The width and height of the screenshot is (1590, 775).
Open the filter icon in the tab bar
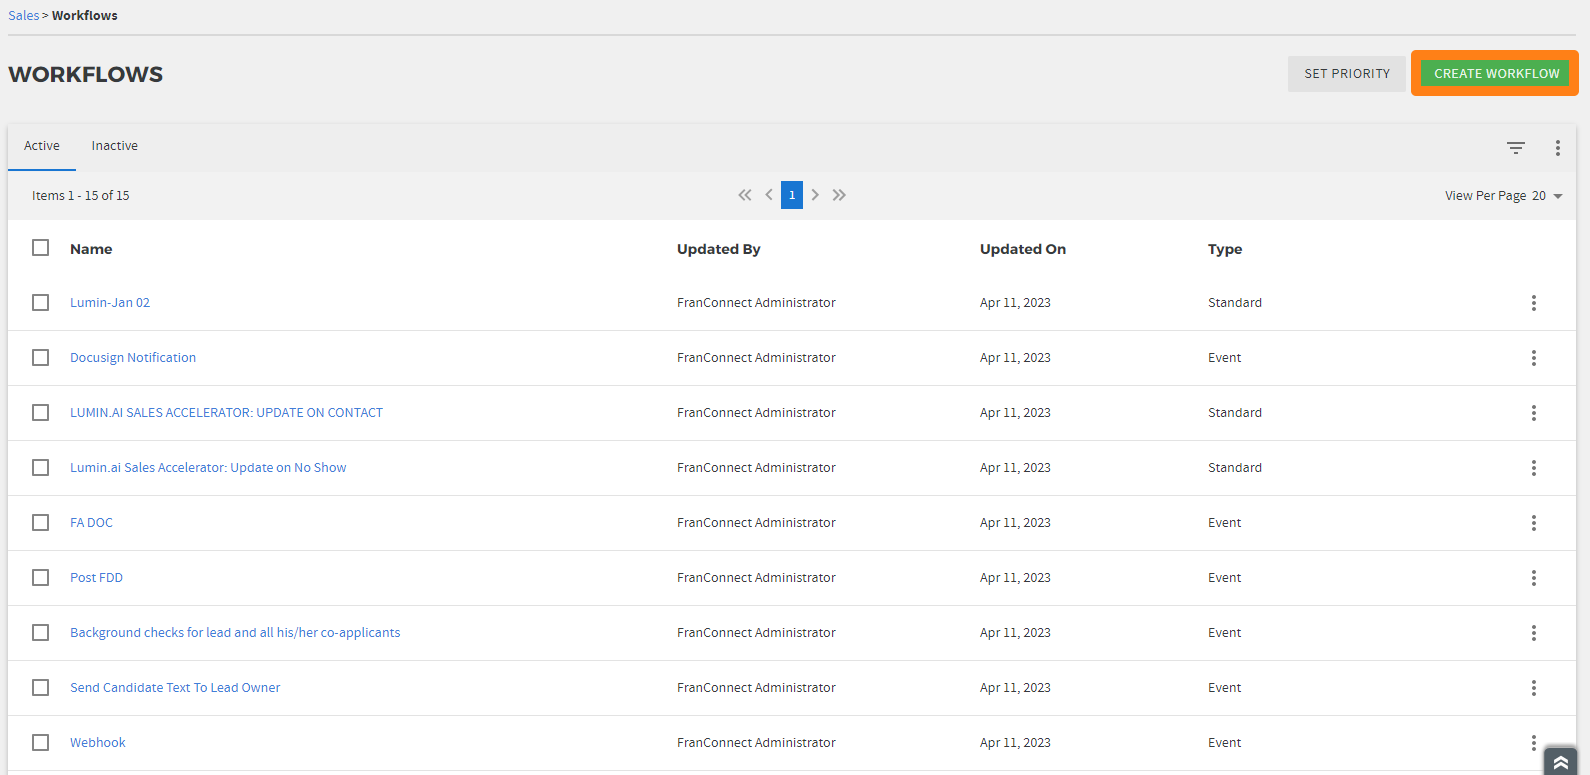[1516, 147]
